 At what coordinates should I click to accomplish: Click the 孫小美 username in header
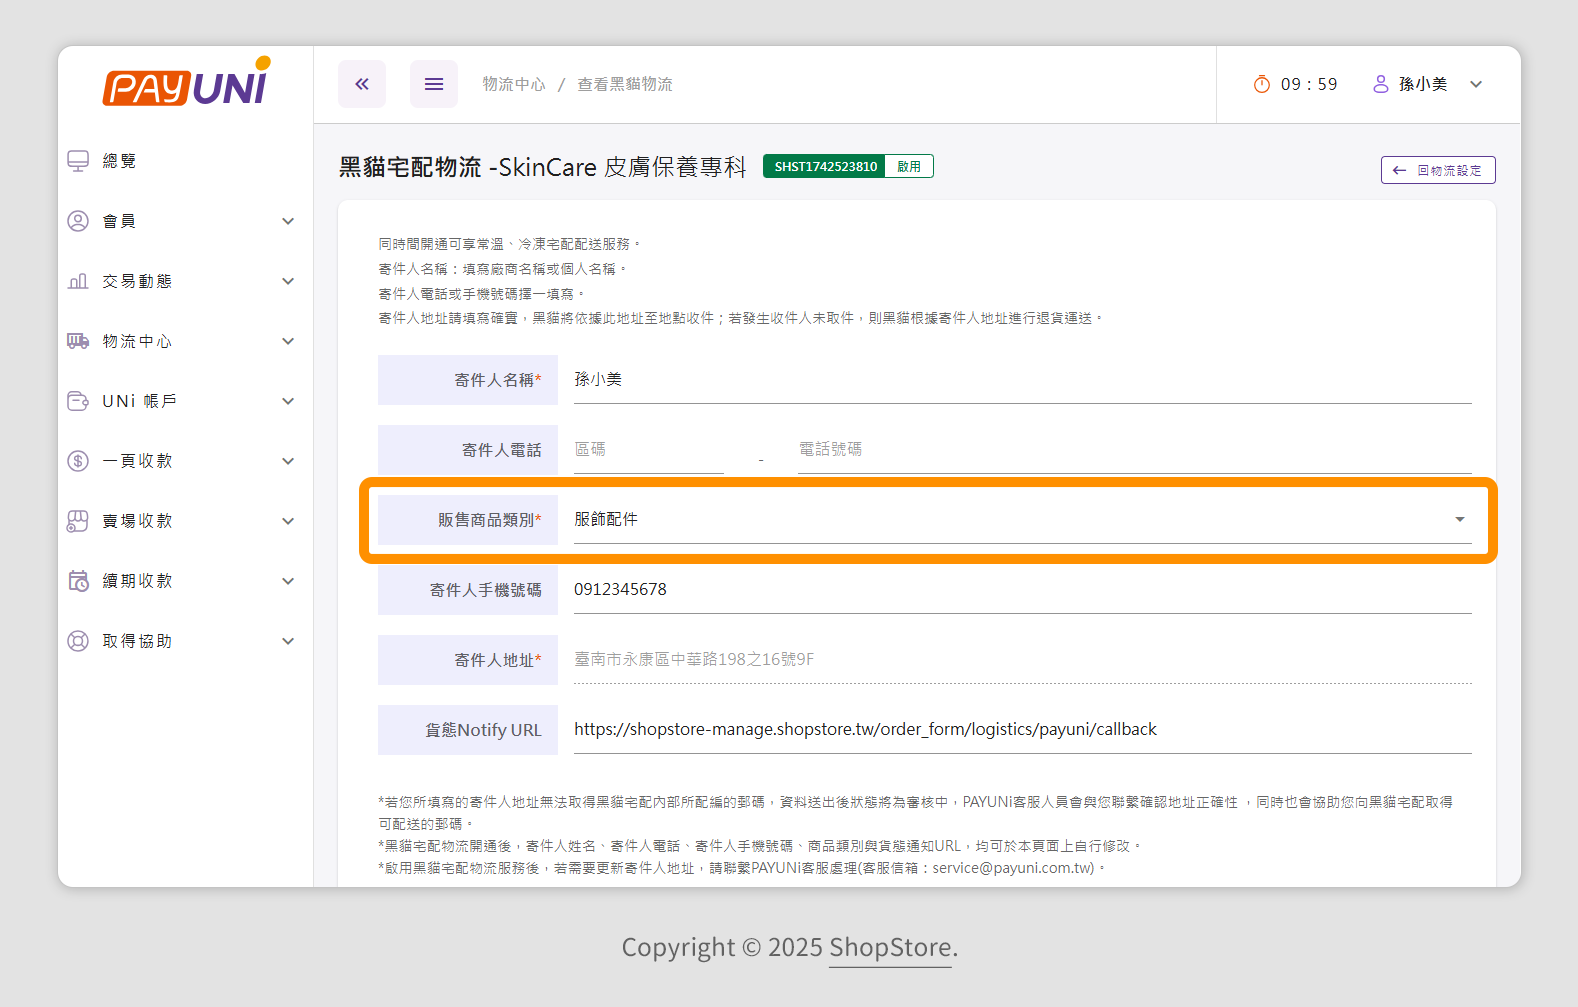coord(1423,84)
